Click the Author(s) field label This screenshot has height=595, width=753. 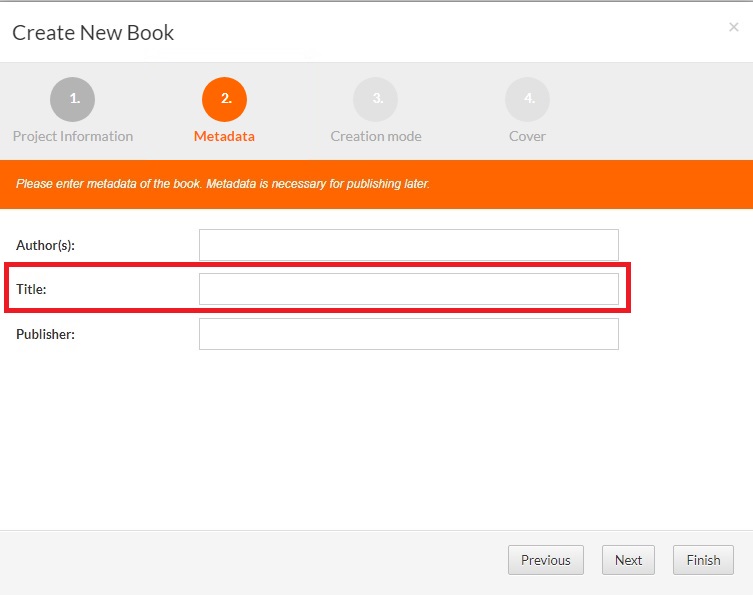tap(46, 245)
